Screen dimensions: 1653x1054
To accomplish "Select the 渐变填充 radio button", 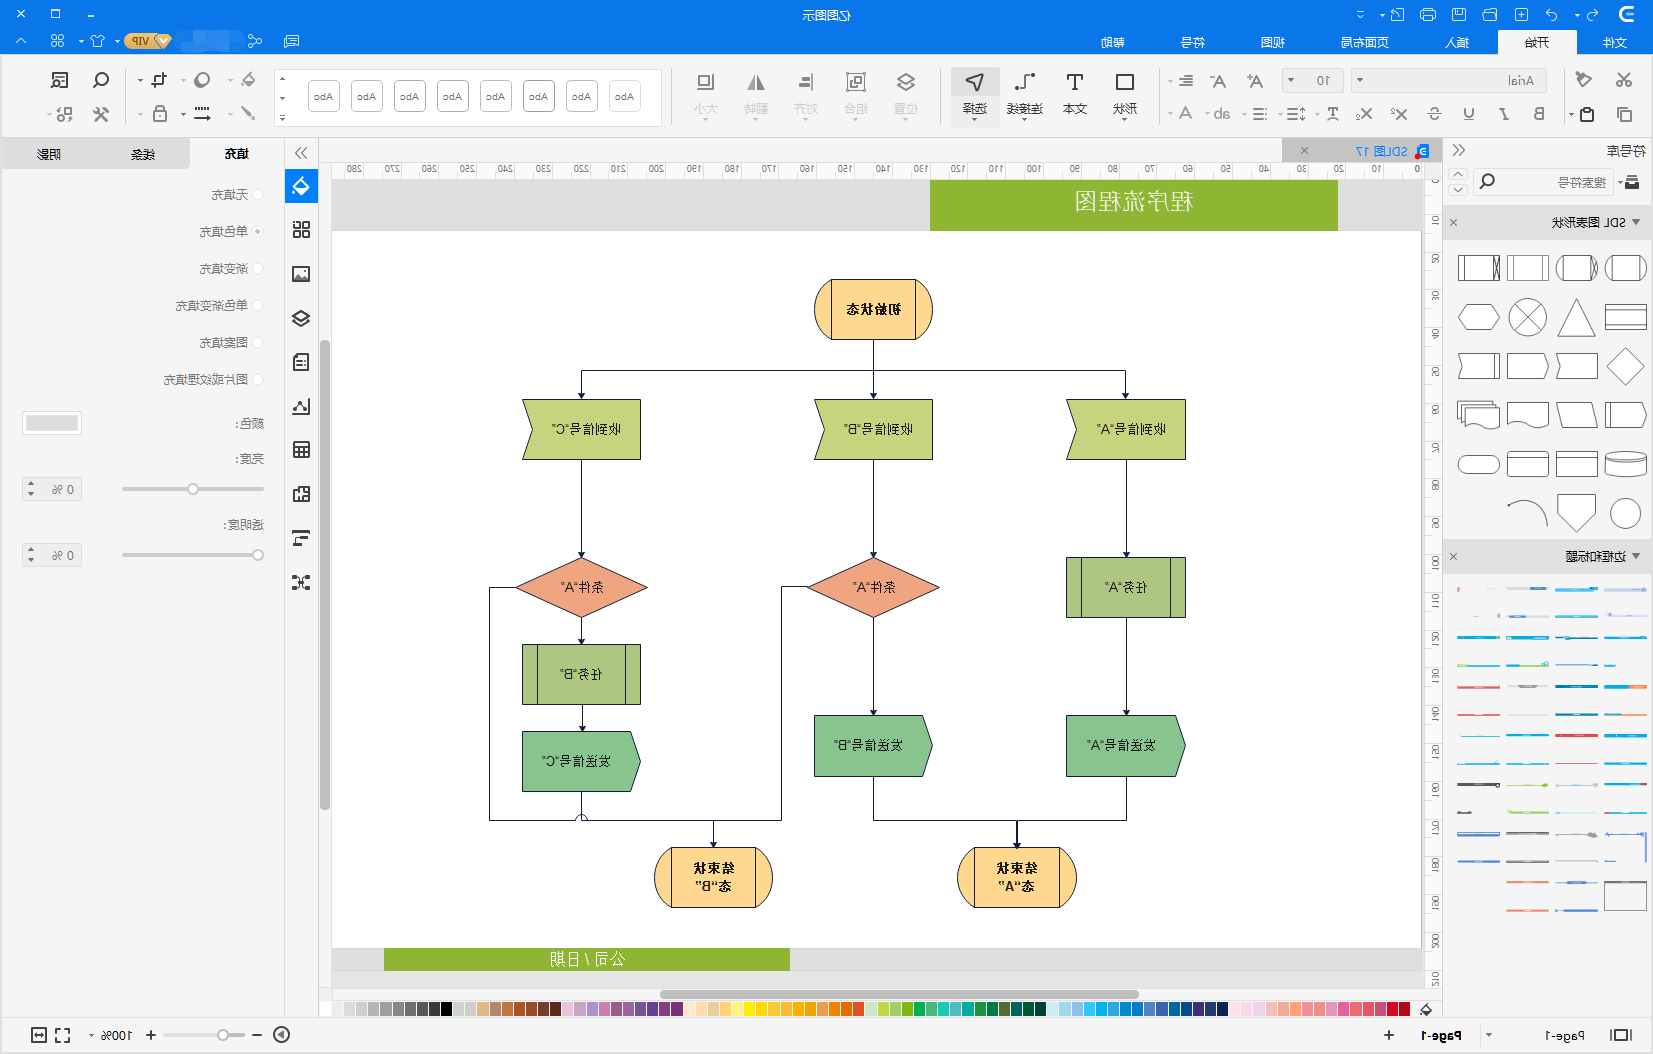I will coord(258,269).
